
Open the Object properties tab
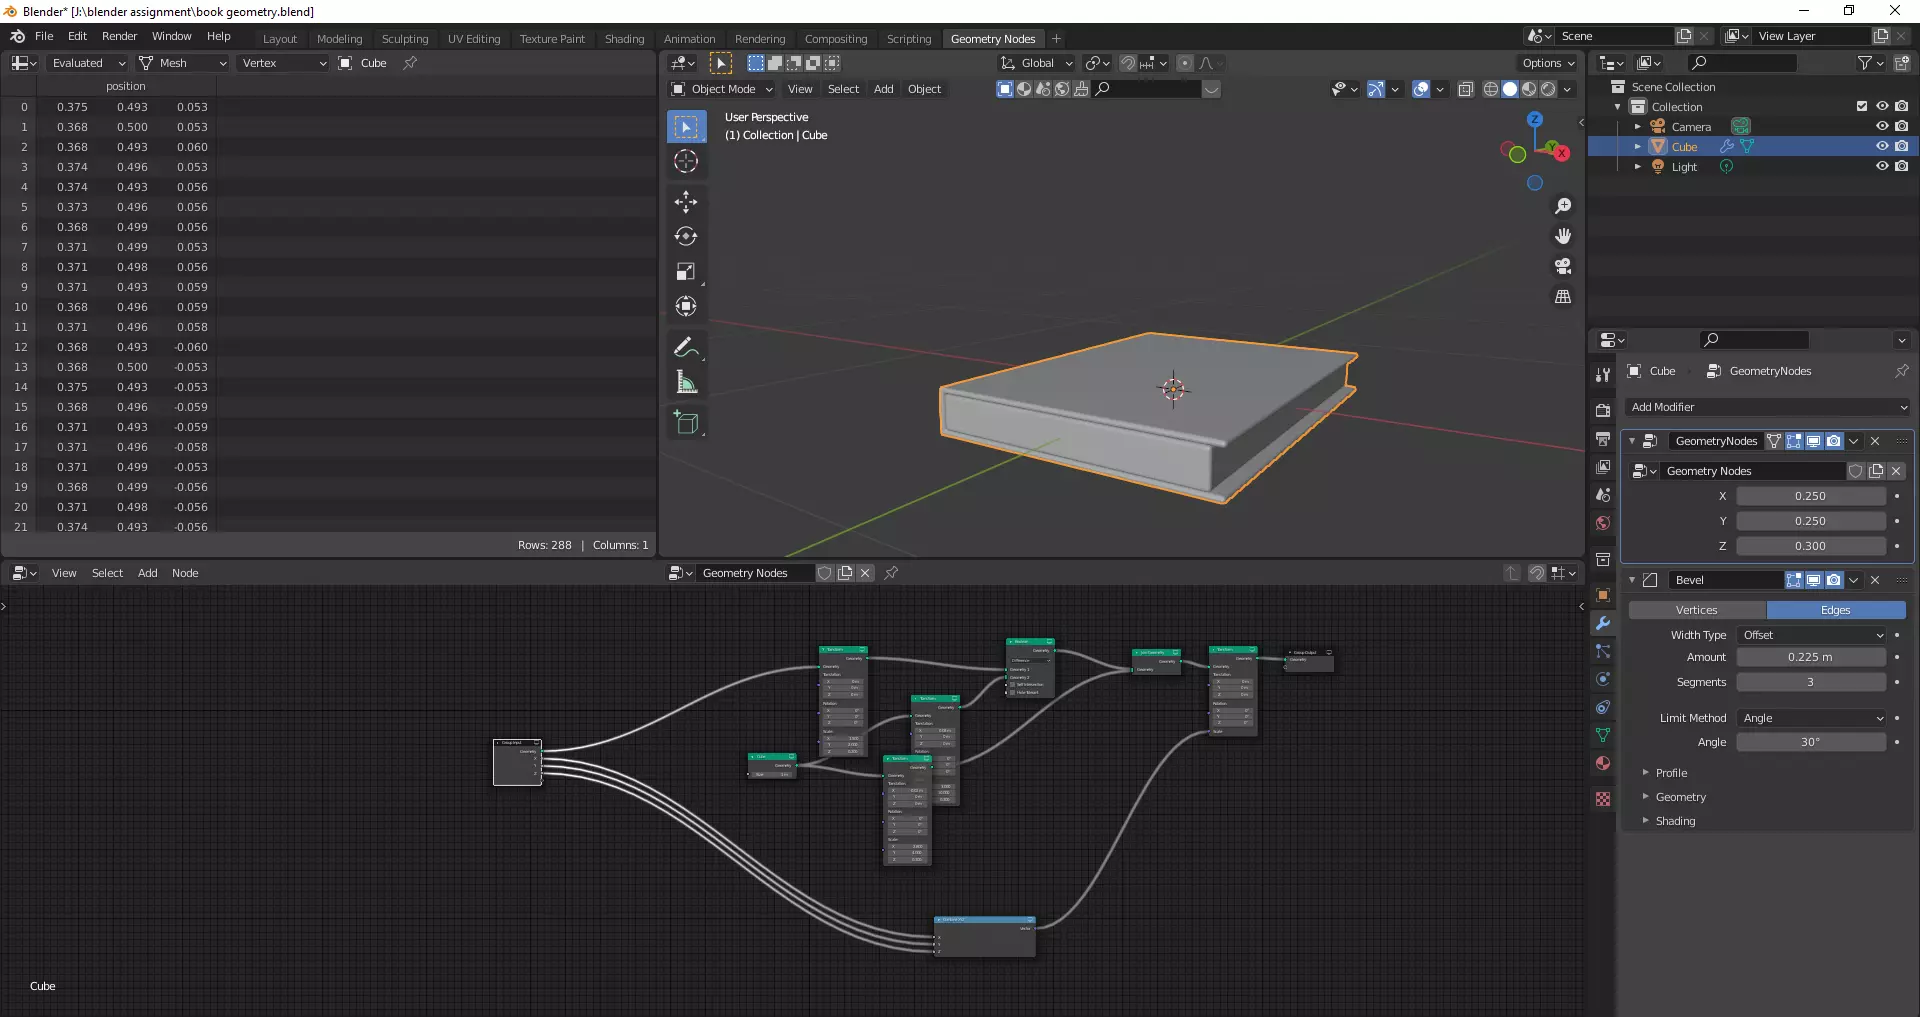tap(1603, 595)
